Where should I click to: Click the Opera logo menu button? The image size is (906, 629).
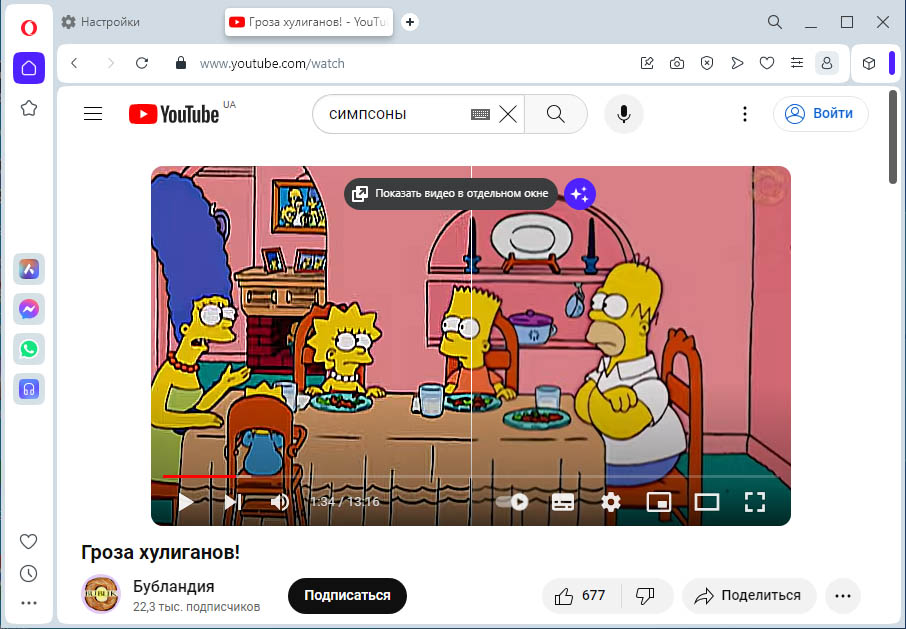(x=29, y=27)
